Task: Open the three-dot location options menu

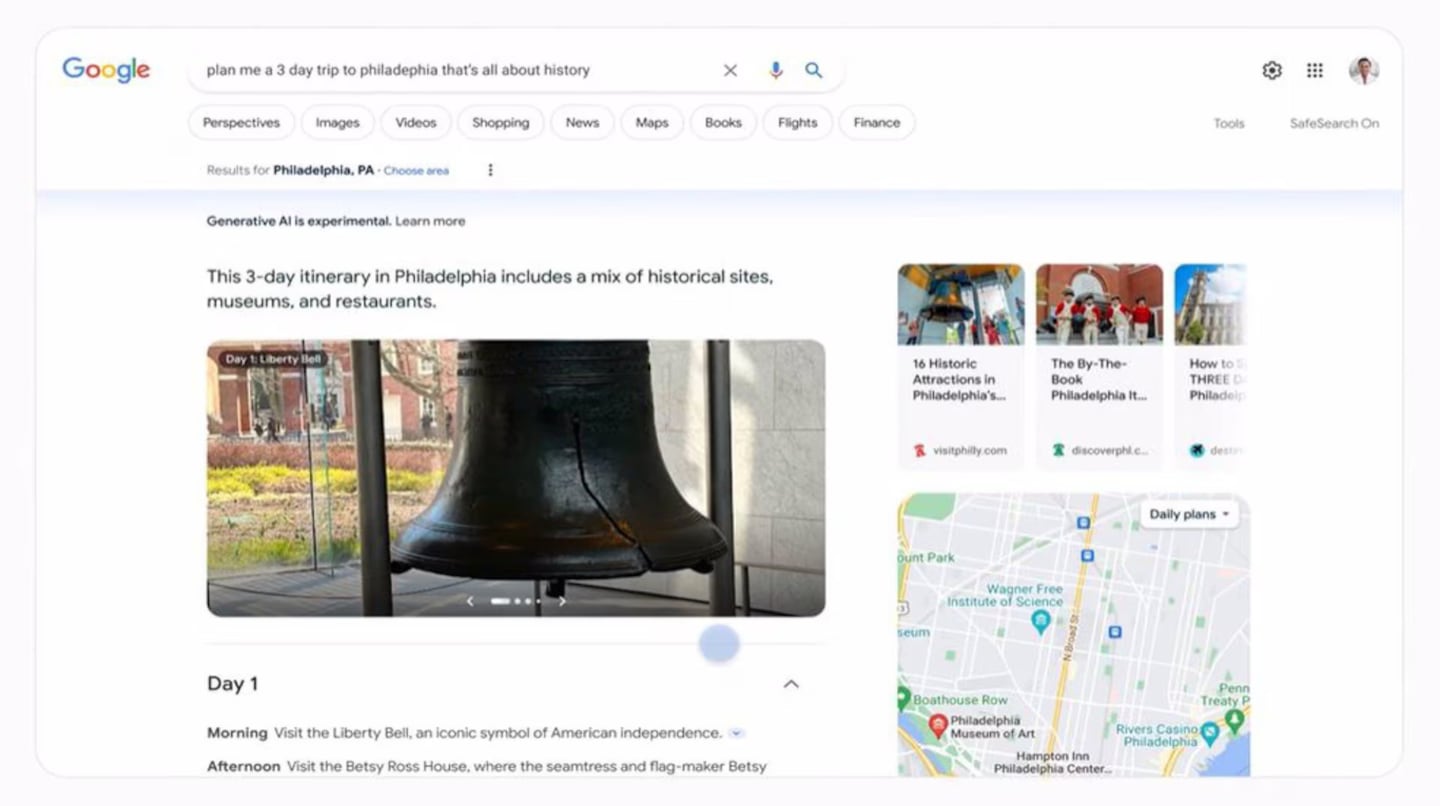Action: click(490, 170)
